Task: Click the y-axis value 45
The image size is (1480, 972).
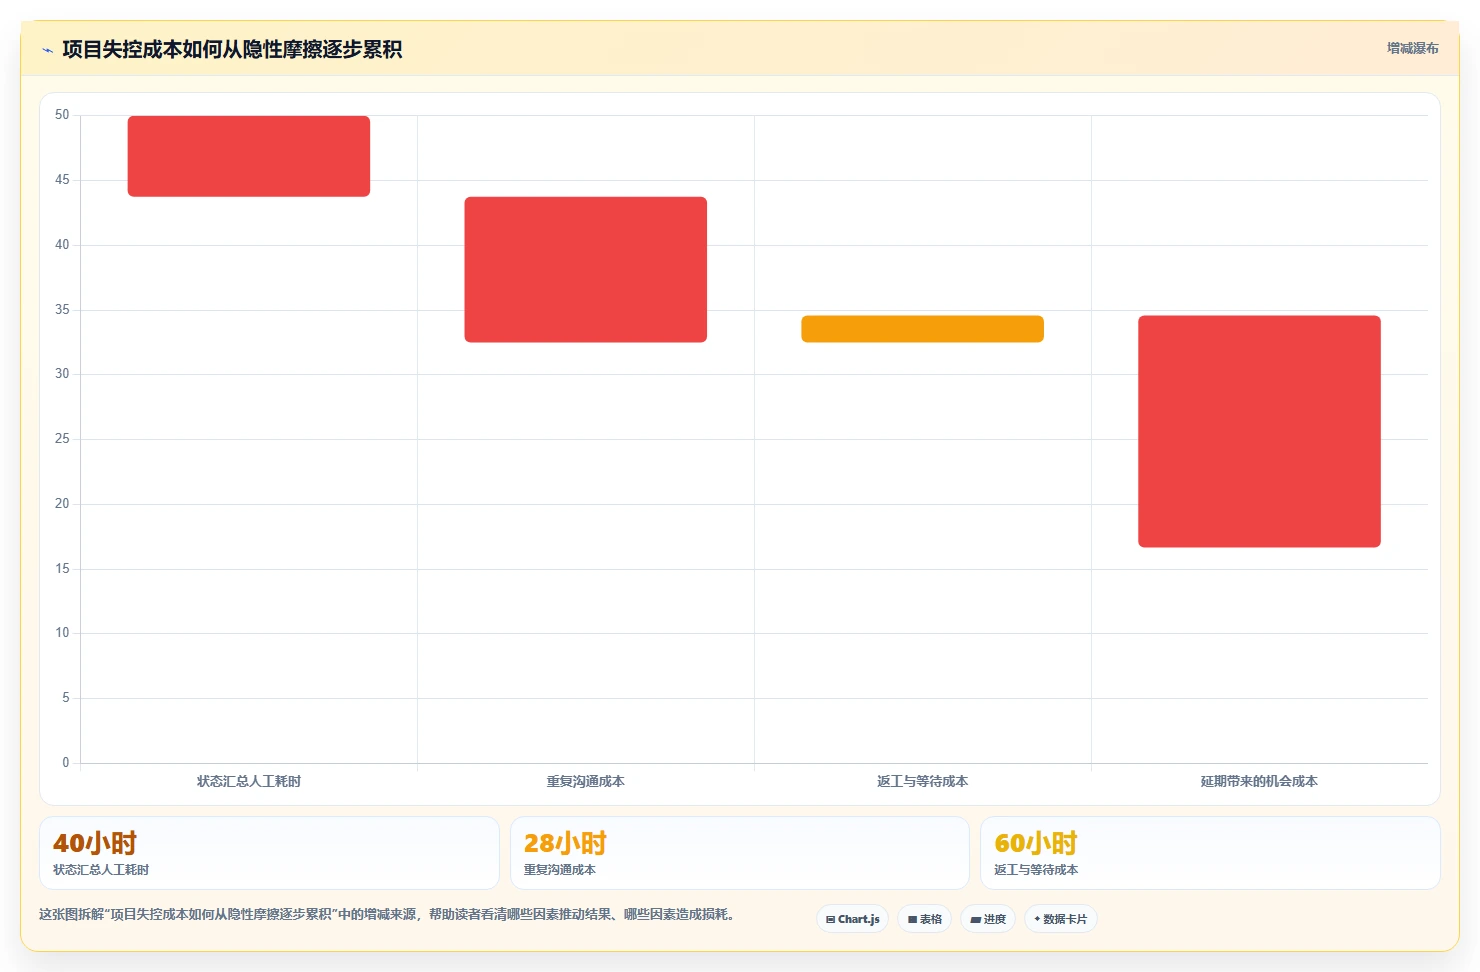Action: (x=62, y=180)
